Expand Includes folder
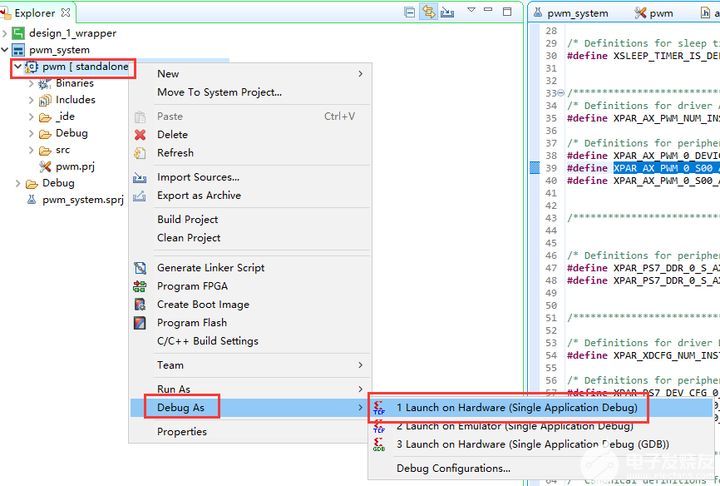The width and height of the screenshot is (720, 486). click(x=31, y=100)
